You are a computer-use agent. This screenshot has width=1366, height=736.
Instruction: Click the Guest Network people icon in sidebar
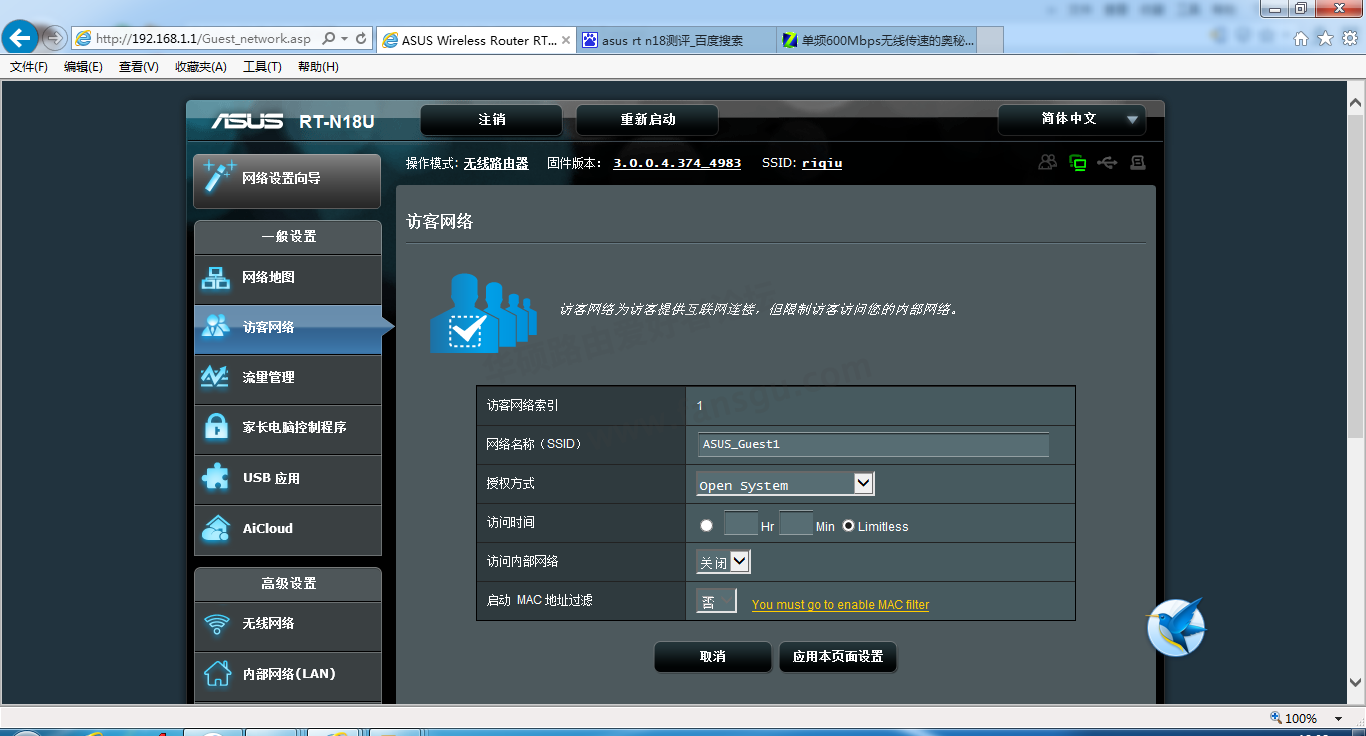click(x=215, y=327)
